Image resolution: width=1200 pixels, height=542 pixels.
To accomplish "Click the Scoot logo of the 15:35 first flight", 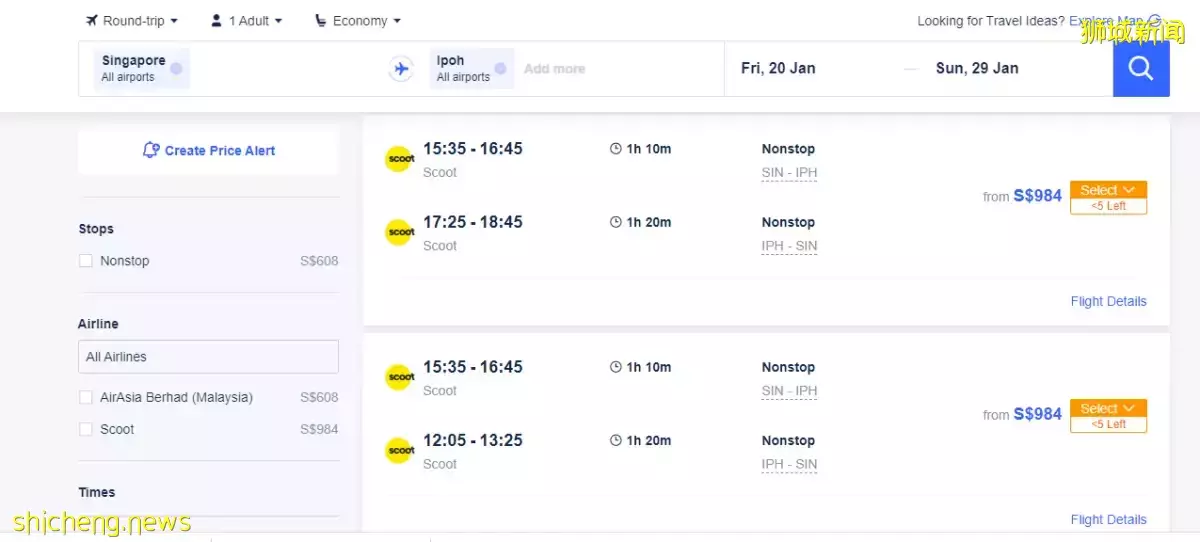I will (x=399, y=159).
